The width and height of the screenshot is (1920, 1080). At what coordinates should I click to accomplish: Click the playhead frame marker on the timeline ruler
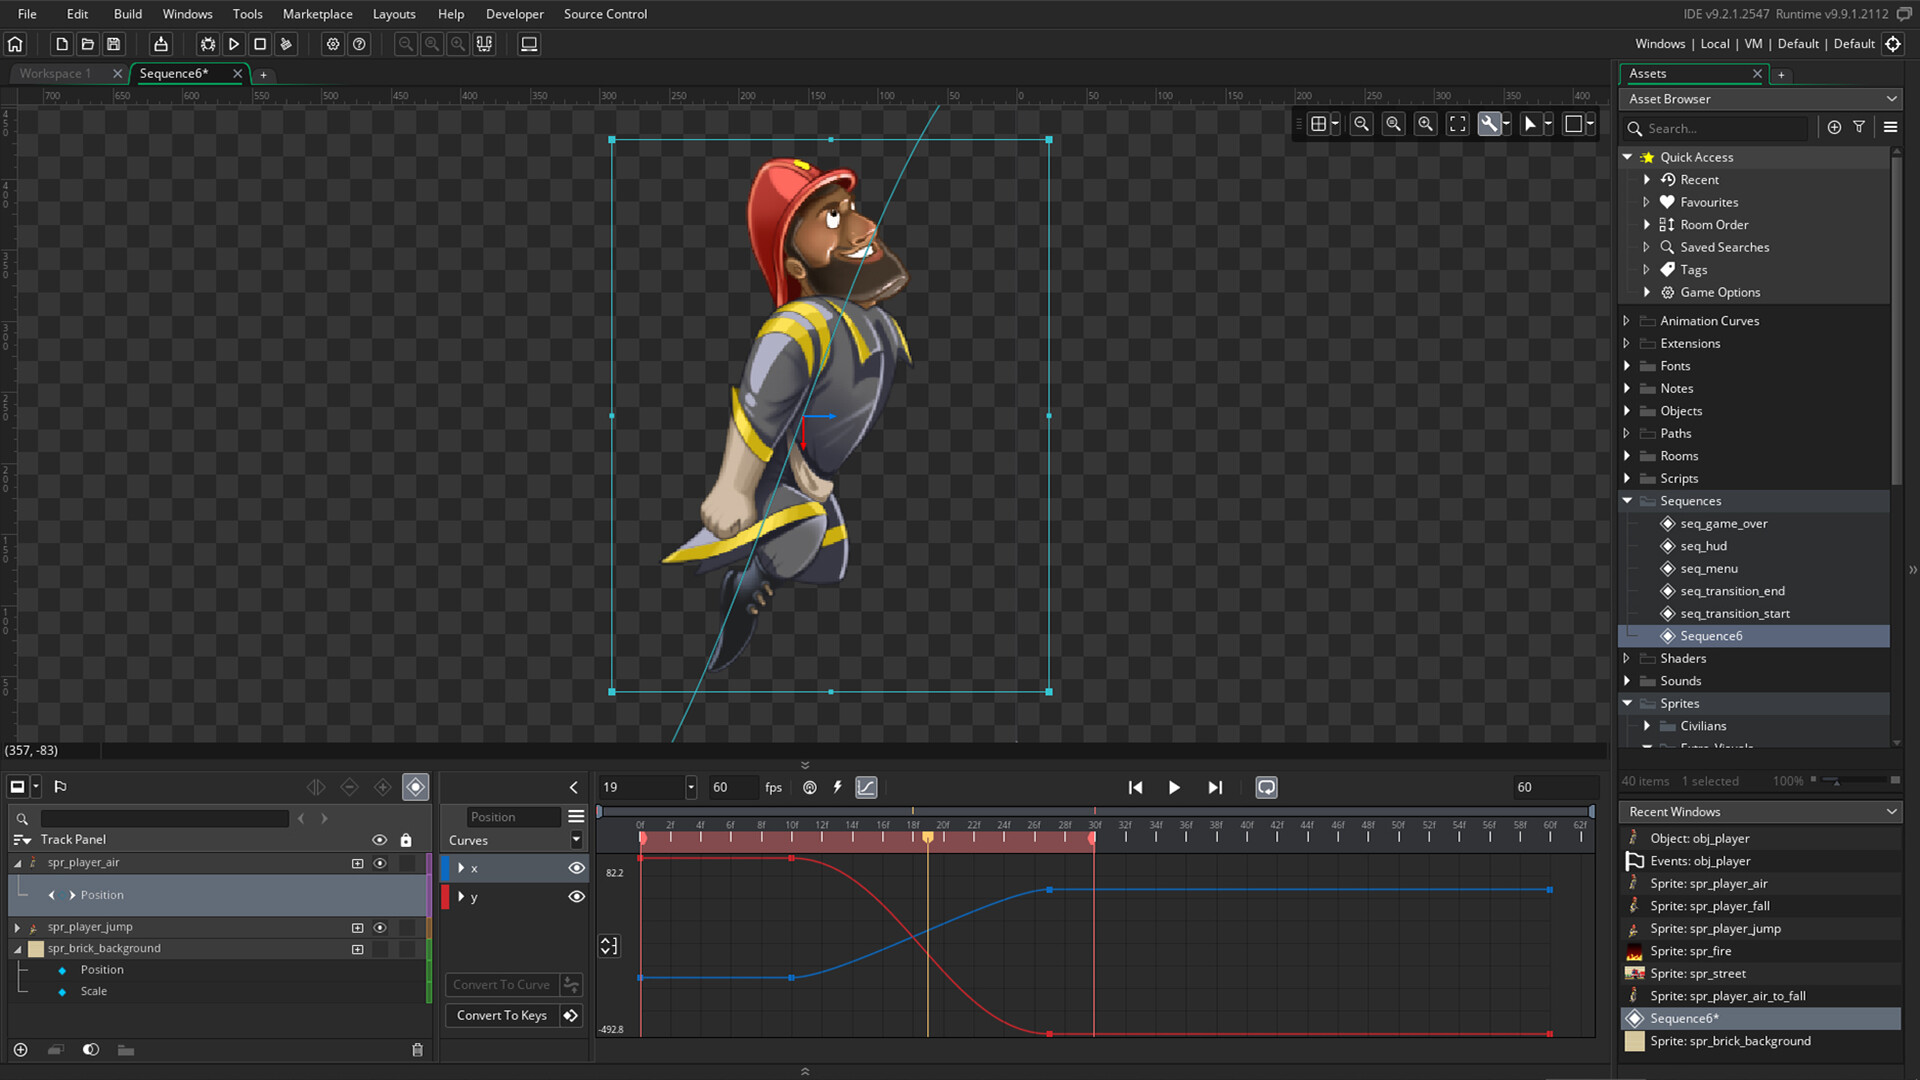(x=928, y=838)
